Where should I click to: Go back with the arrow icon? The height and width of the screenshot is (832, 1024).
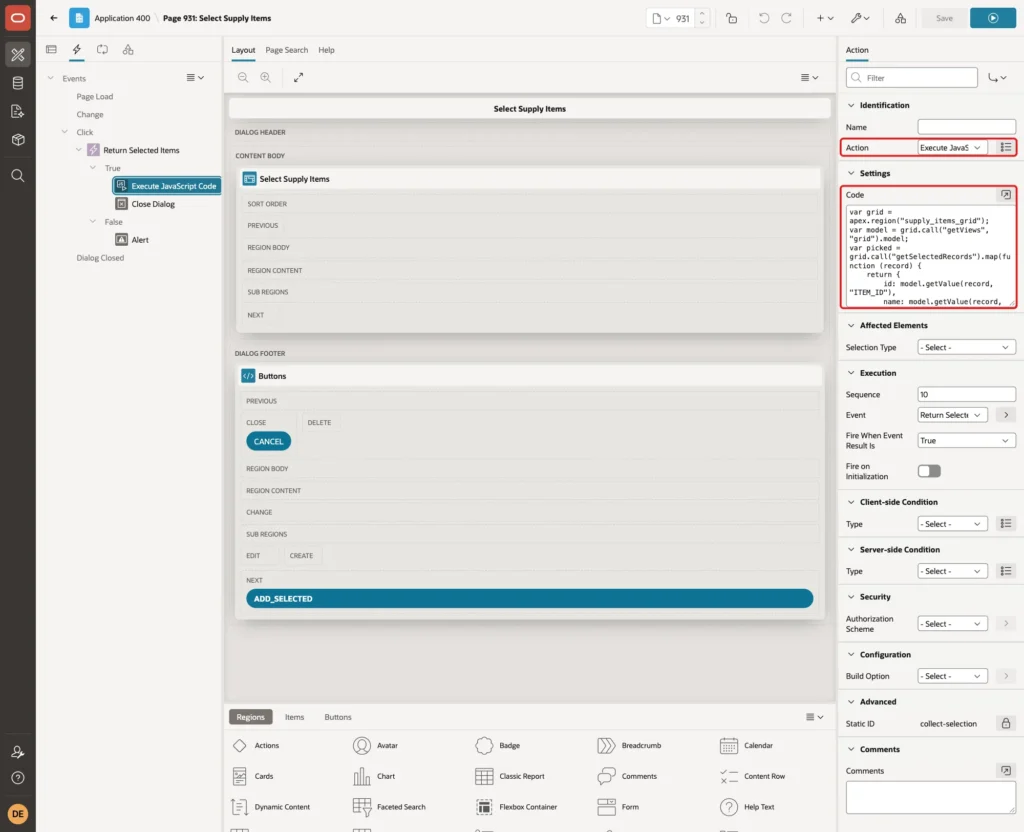point(54,18)
